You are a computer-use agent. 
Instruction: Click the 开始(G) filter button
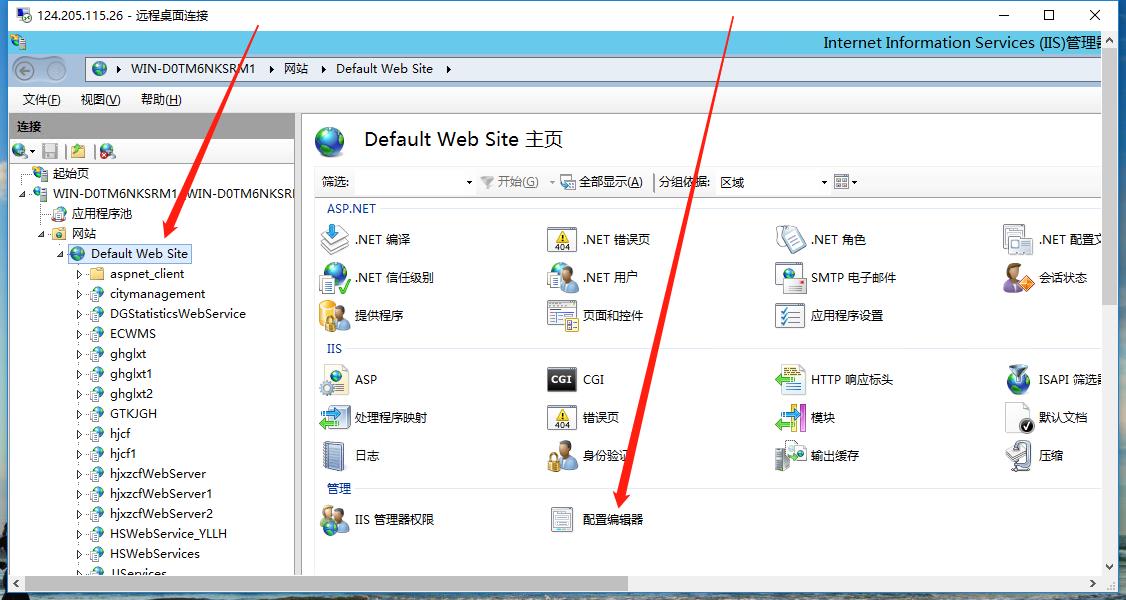[509, 182]
